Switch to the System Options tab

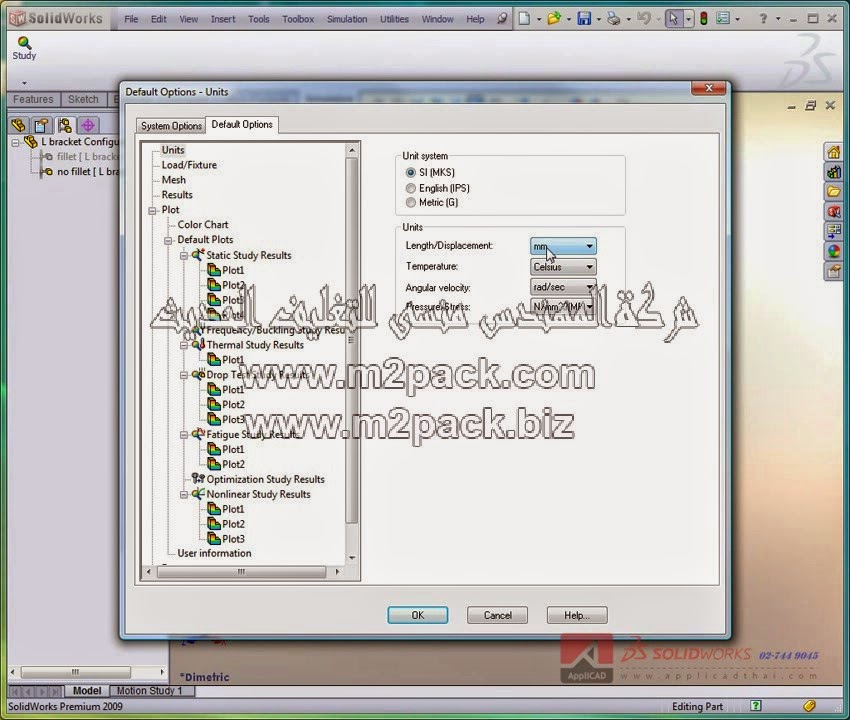[x=171, y=126]
